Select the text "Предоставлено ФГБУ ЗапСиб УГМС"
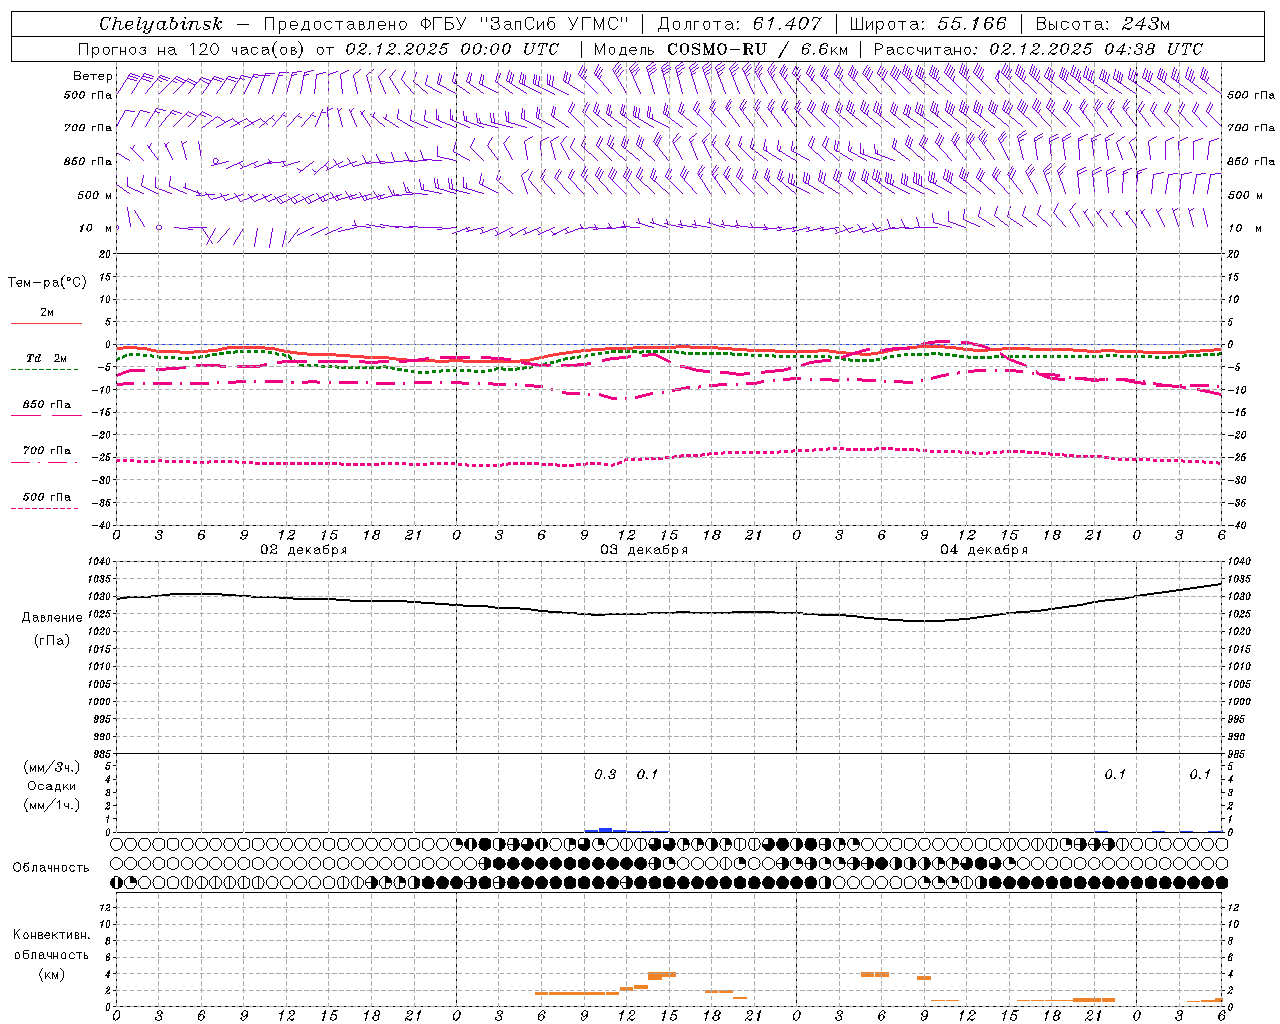The height and width of the screenshot is (1024, 1280). point(445,24)
